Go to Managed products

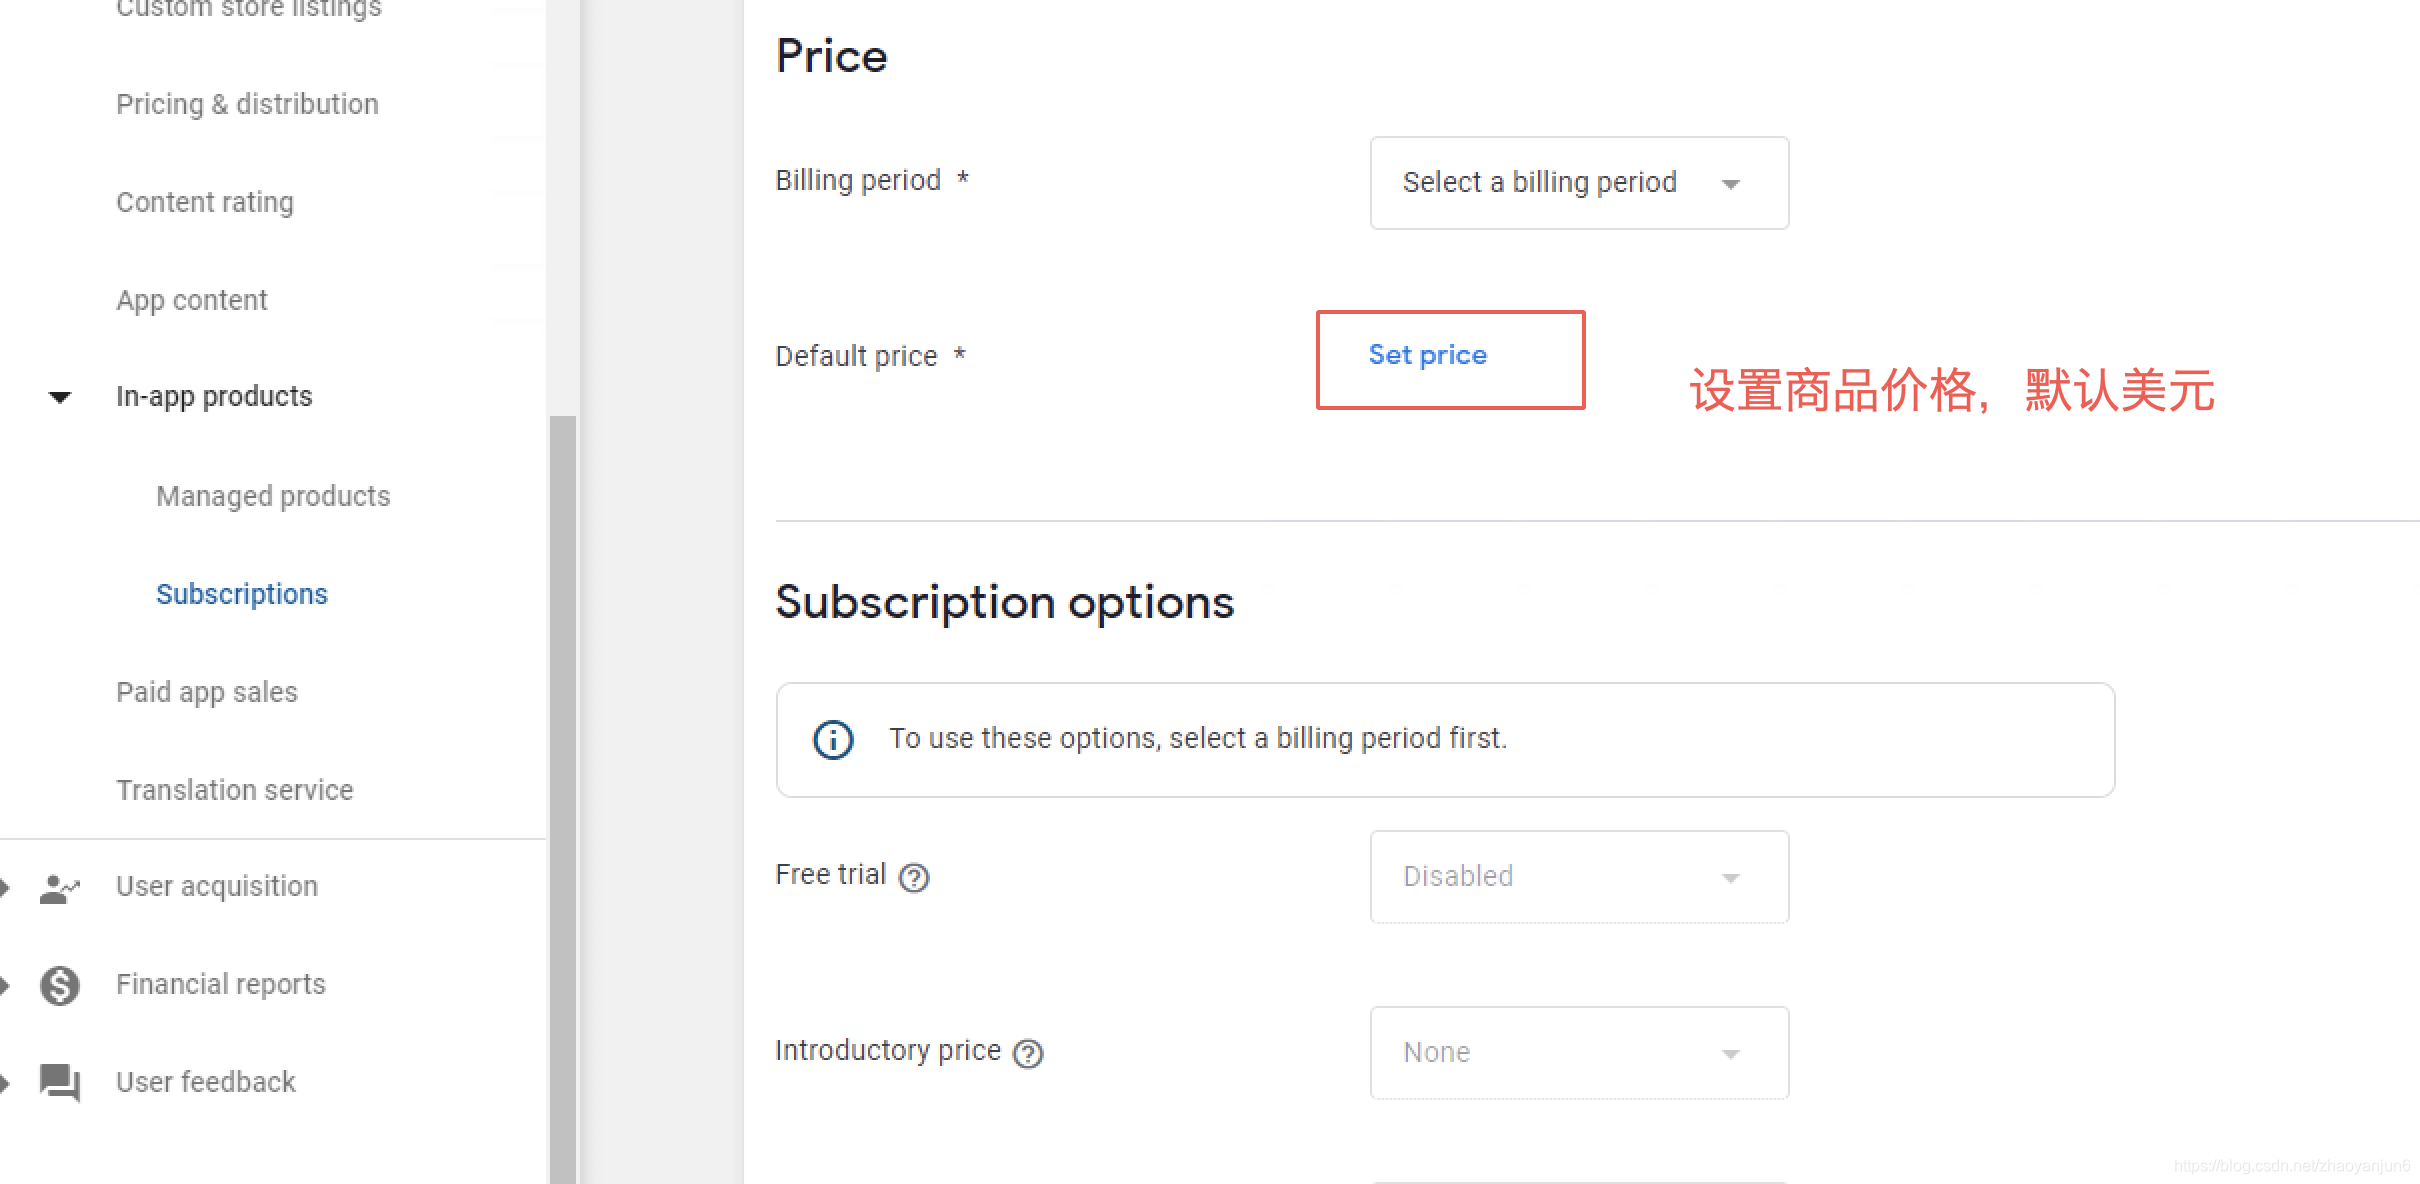click(x=273, y=496)
